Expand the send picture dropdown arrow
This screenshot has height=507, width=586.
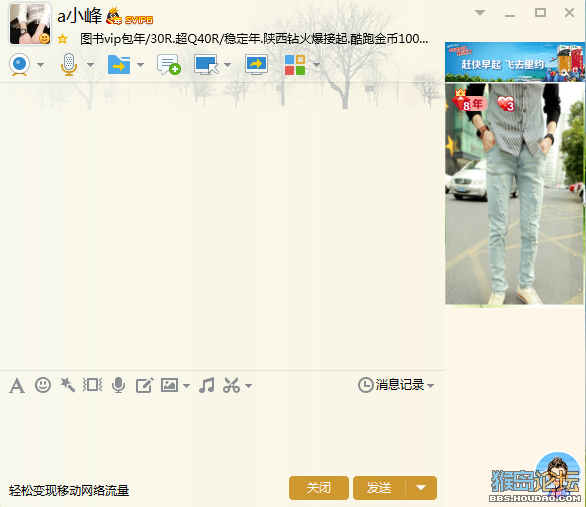186,386
